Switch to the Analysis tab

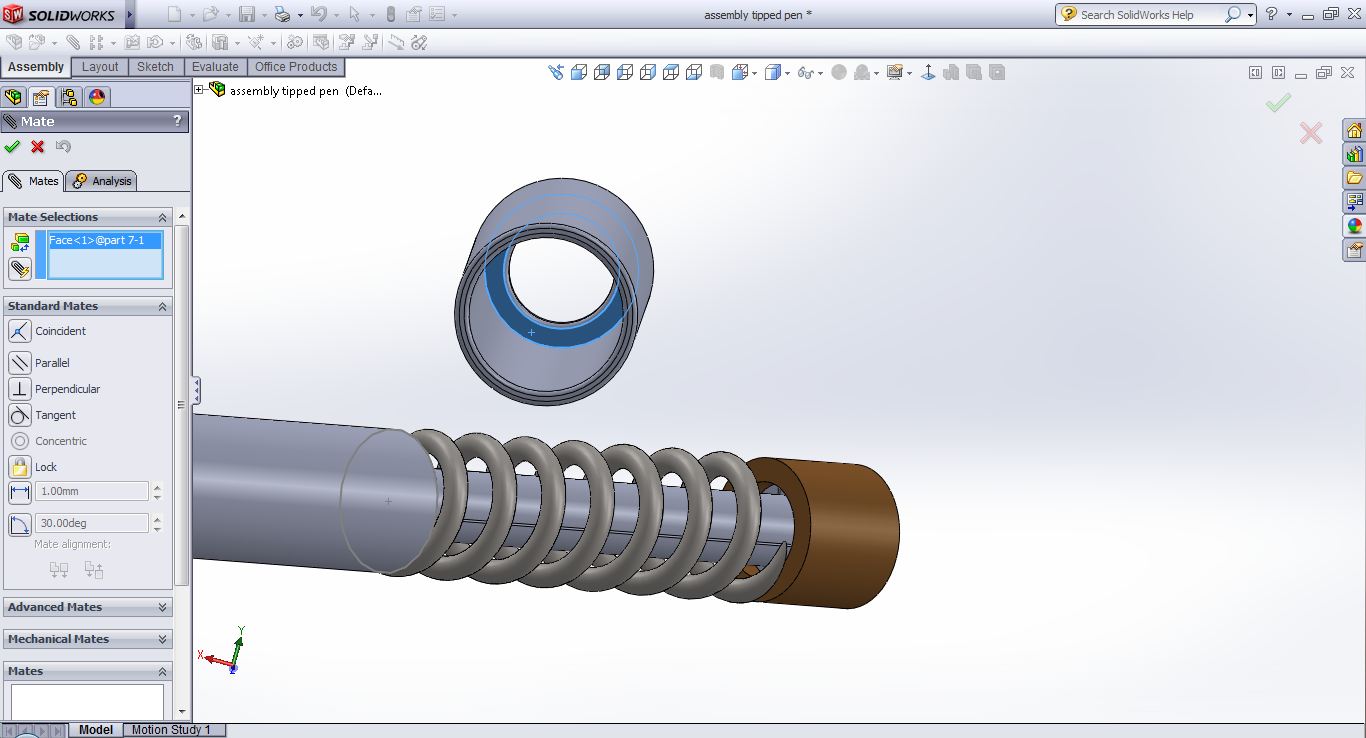coord(102,181)
